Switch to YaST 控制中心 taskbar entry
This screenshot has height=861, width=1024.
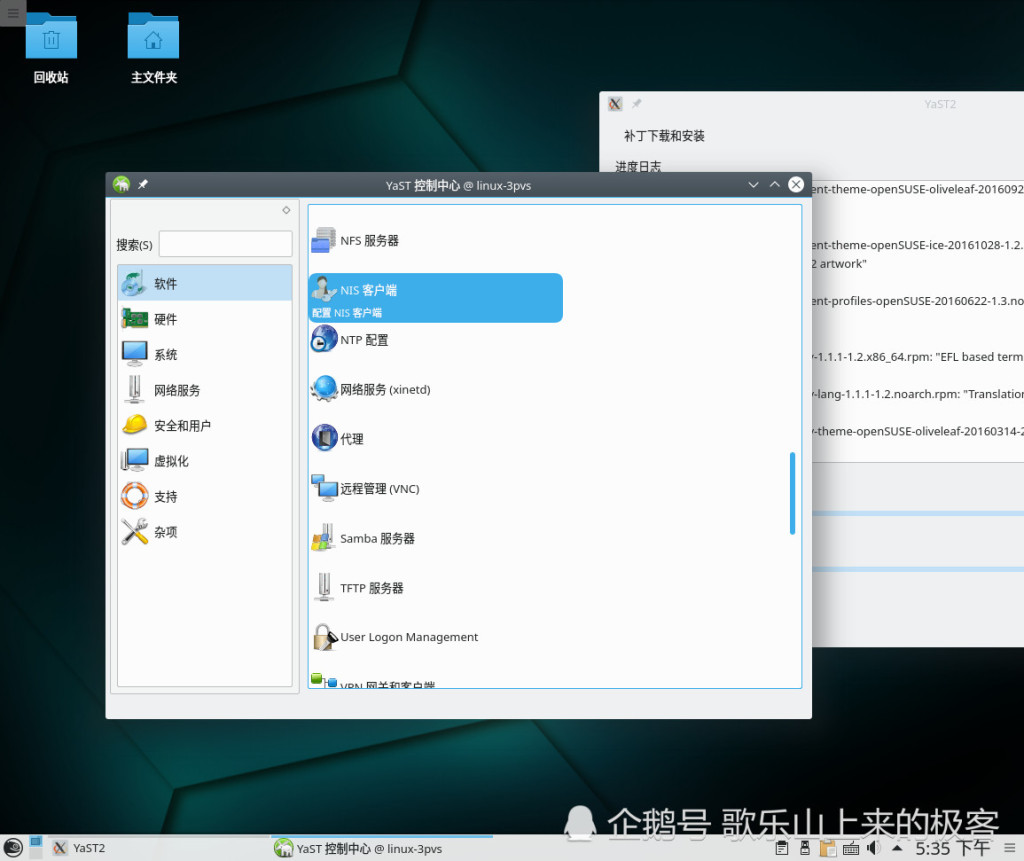click(382, 848)
